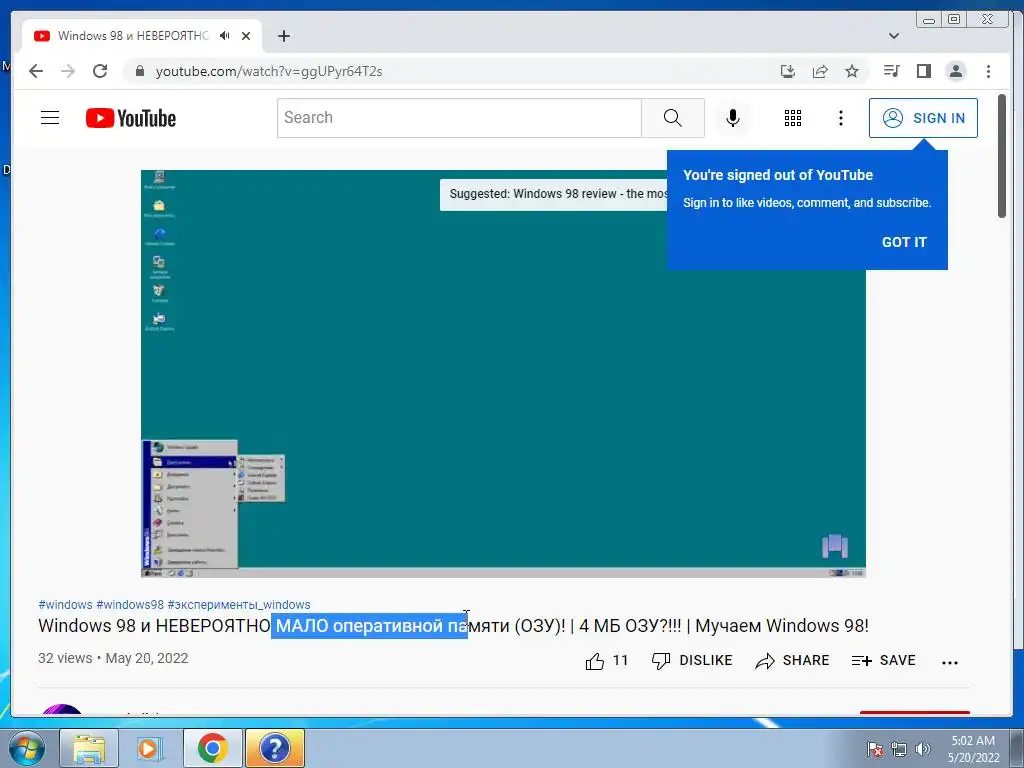
Task: Open the suggested Windows 98 review card
Action: point(554,194)
